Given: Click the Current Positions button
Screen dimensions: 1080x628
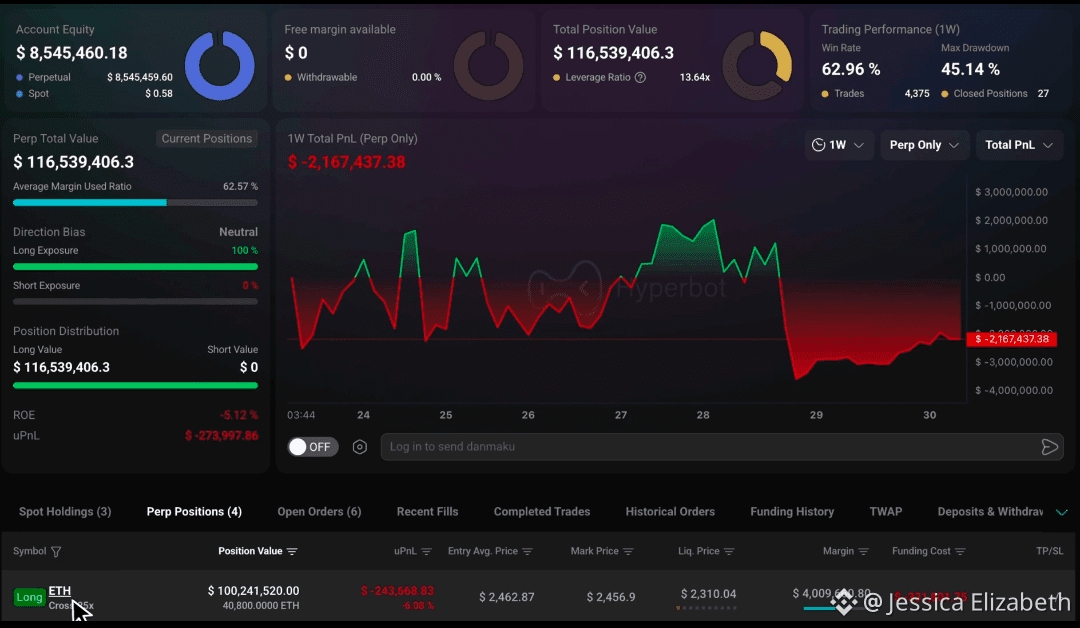Looking at the screenshot, I should [x=207, y=138].
